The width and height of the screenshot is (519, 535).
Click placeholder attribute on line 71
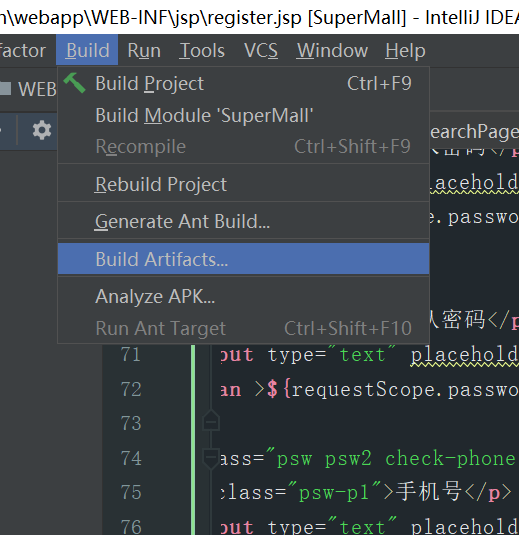464,356
